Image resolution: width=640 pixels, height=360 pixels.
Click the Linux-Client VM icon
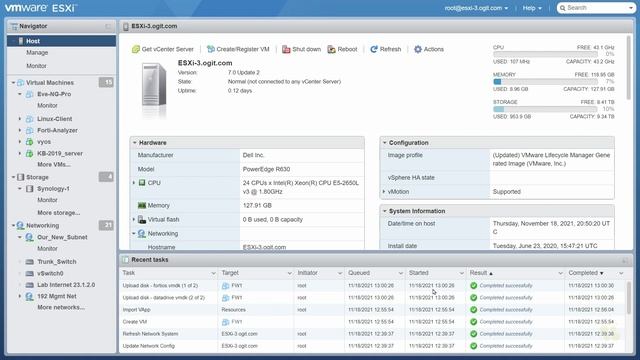point(29,119)
